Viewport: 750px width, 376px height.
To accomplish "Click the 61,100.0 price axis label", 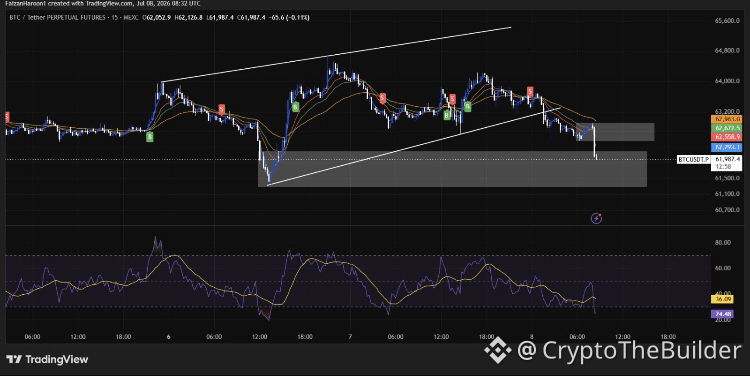I will point(727,194).
